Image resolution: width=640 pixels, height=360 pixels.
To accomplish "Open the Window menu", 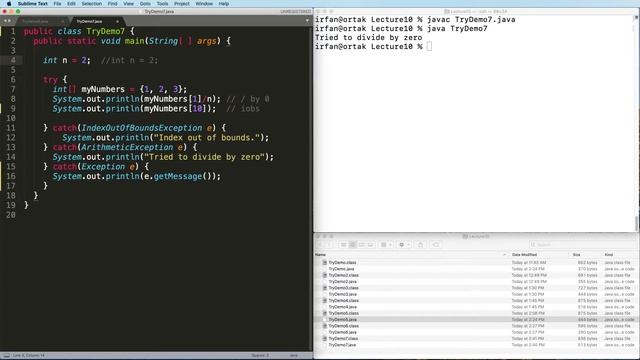I will tap(204, 4).
